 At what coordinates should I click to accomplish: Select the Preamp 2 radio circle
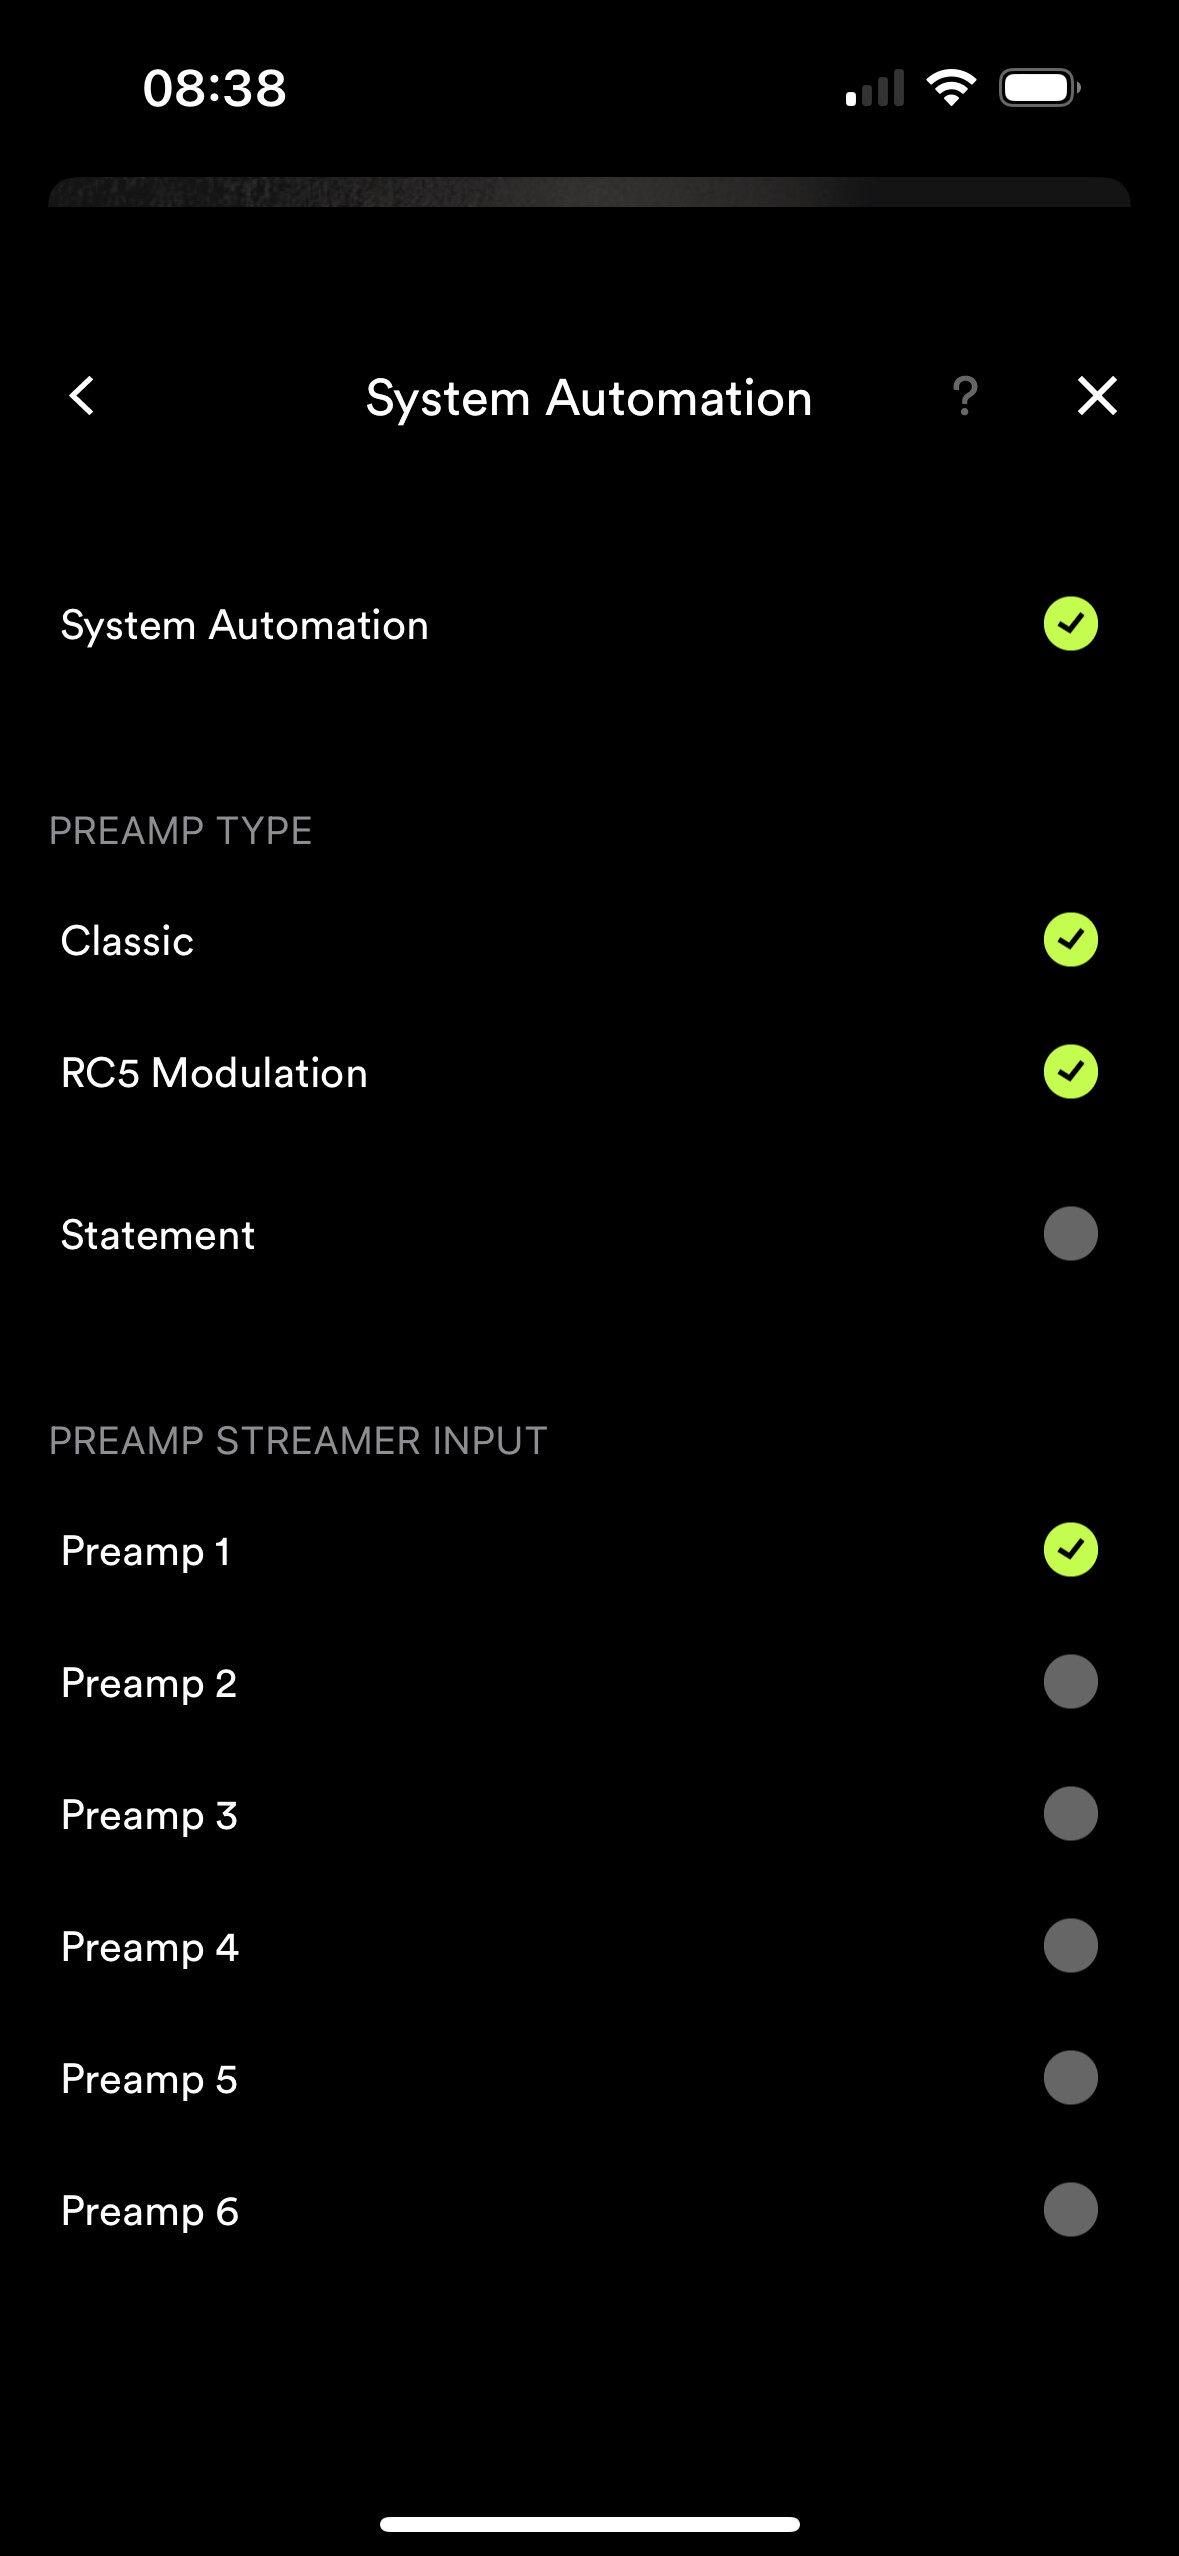[1070, 1682]
